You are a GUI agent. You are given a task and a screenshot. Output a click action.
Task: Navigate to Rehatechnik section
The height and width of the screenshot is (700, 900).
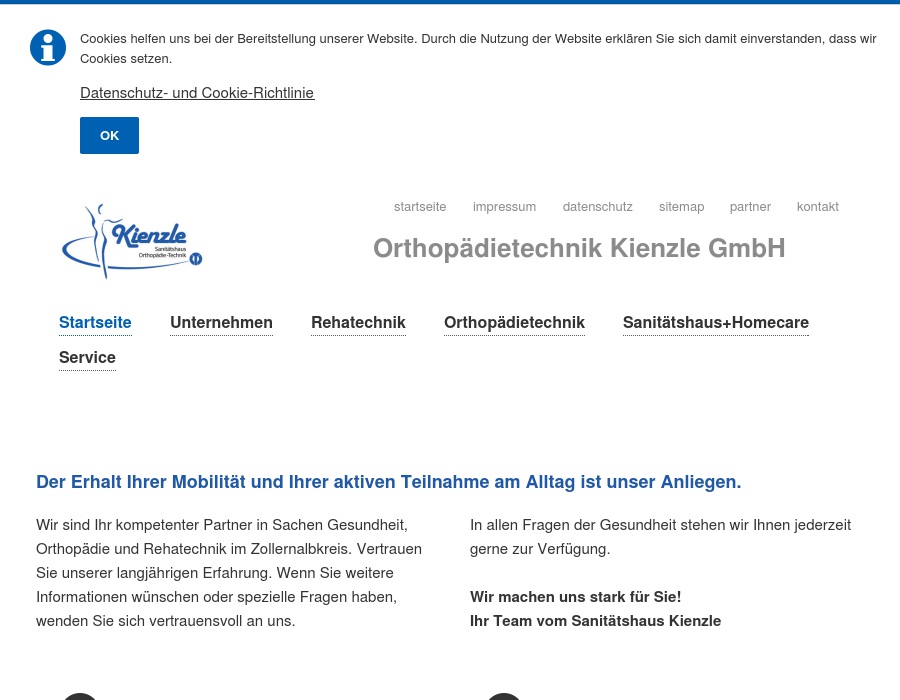coord(358,322)
